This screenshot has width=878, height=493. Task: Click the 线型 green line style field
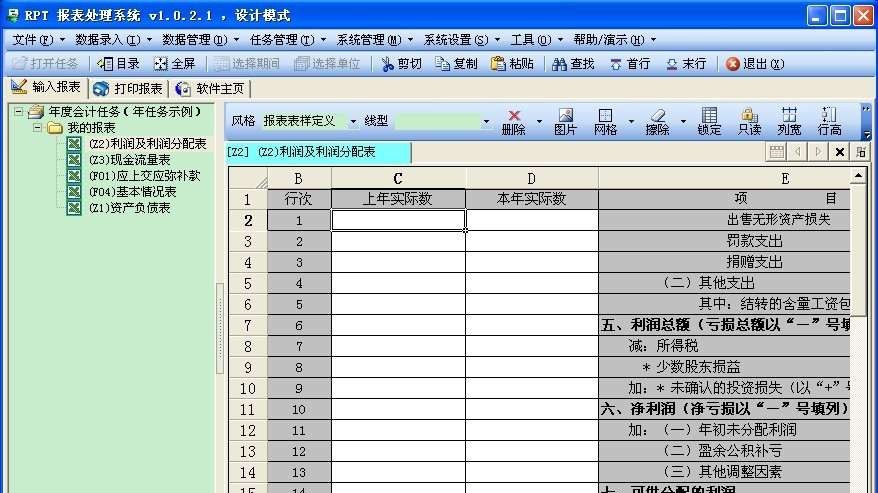[437, 121]
